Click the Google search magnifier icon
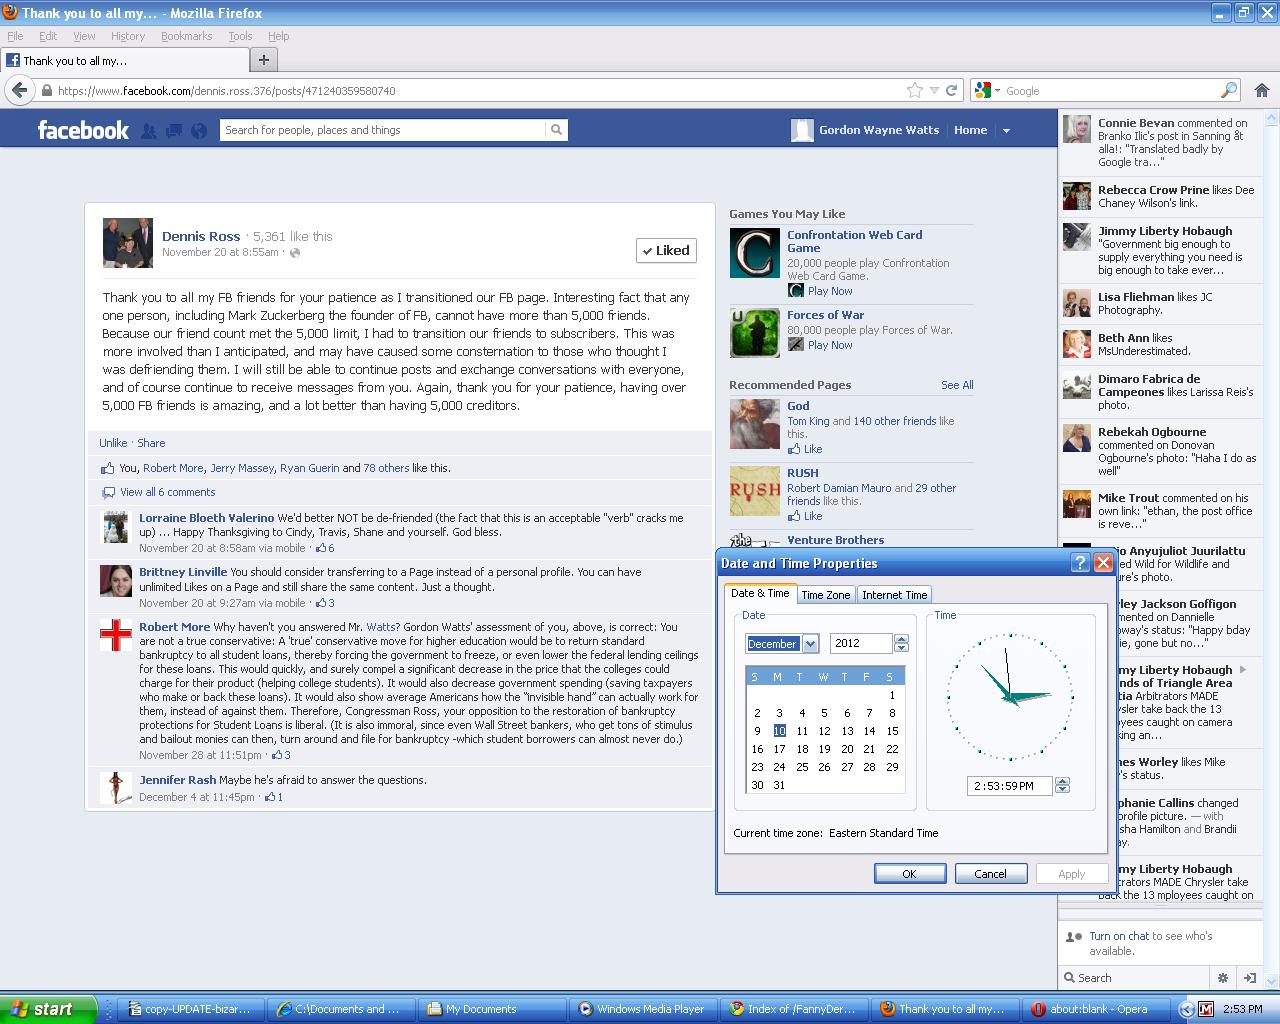Screen dimensions: 1280x1024 [1229, 90]
